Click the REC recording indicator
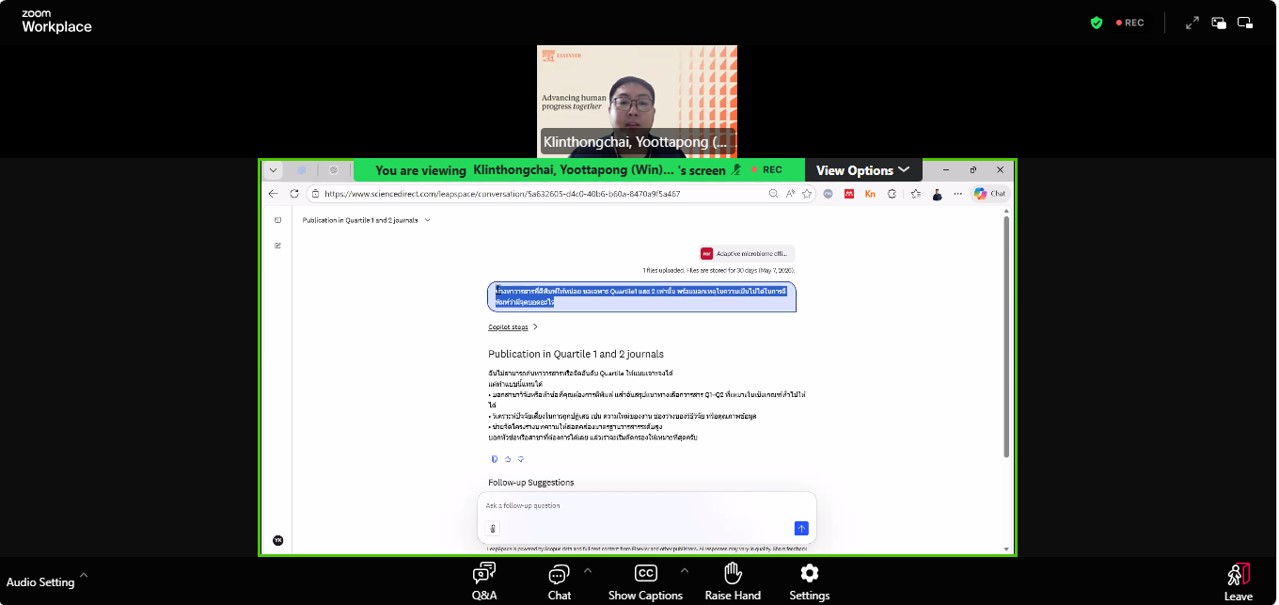This screenshot has width=1279, height=605. coord(1130,22)
